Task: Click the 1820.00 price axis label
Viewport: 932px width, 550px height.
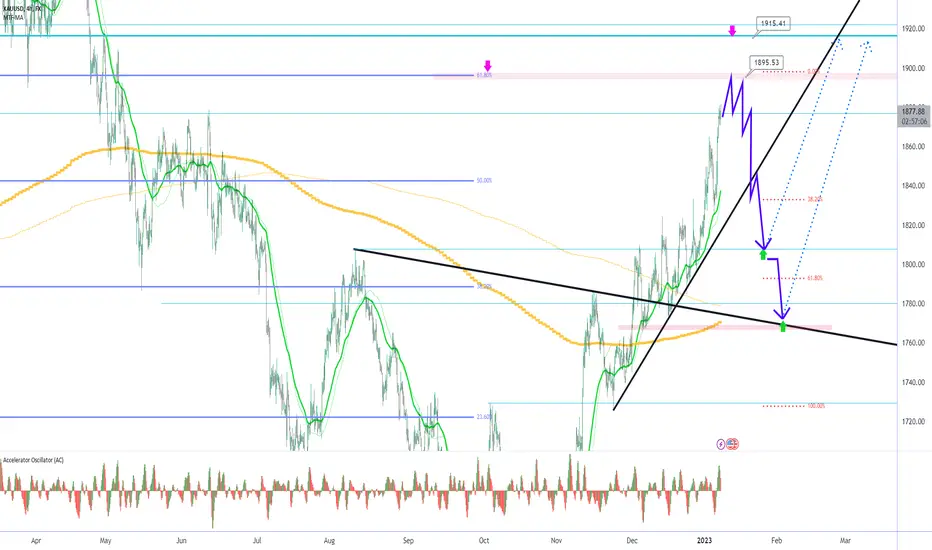Action: pyautogui.click(x=914, y=225)
